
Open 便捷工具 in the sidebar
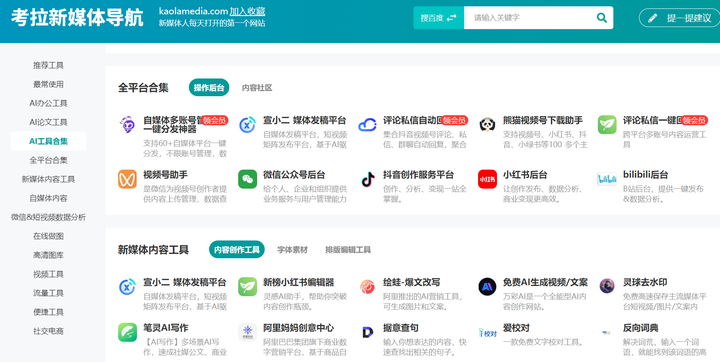(x=48, y=312)
